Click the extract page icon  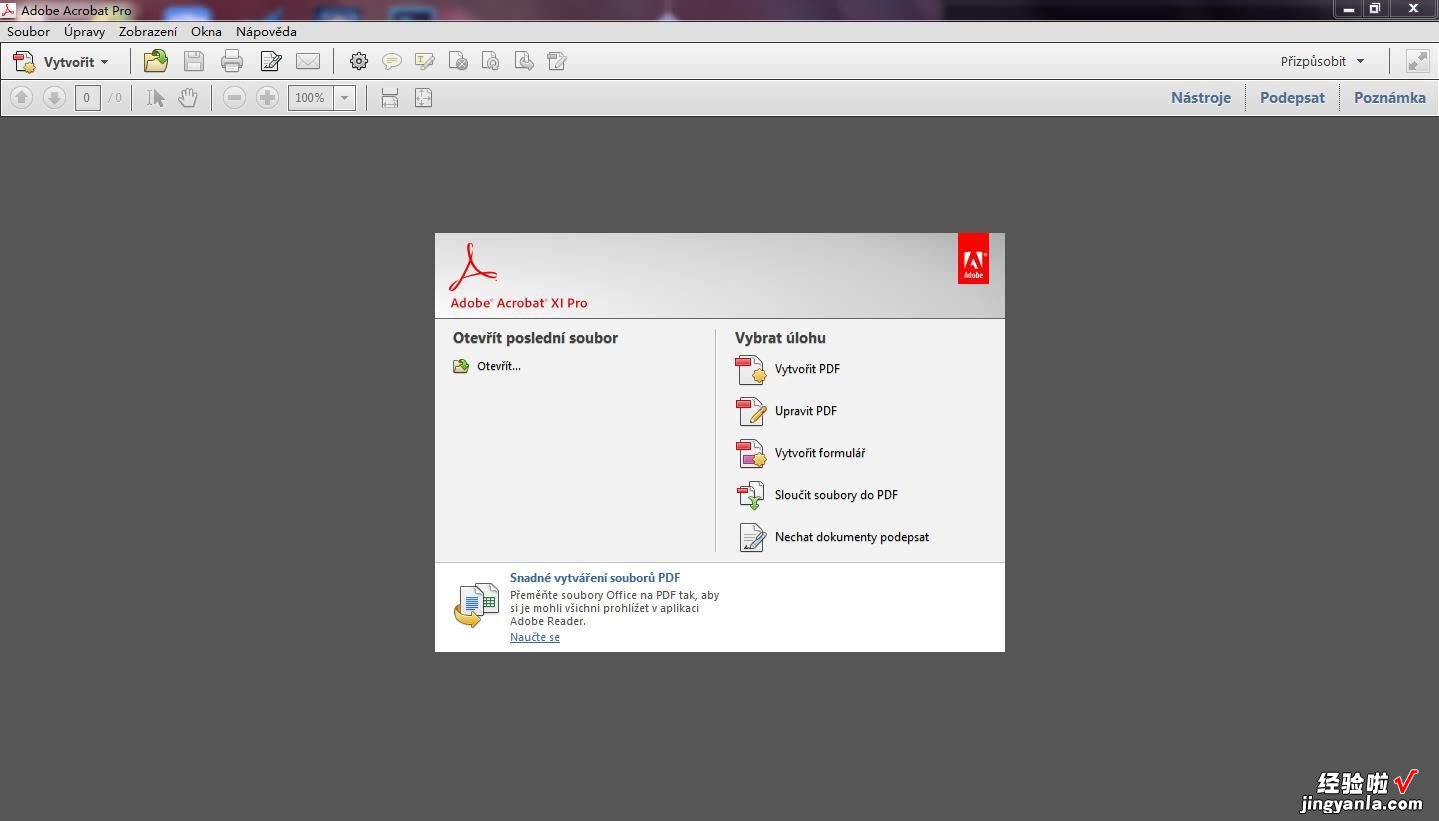click(x=524, y=62)
